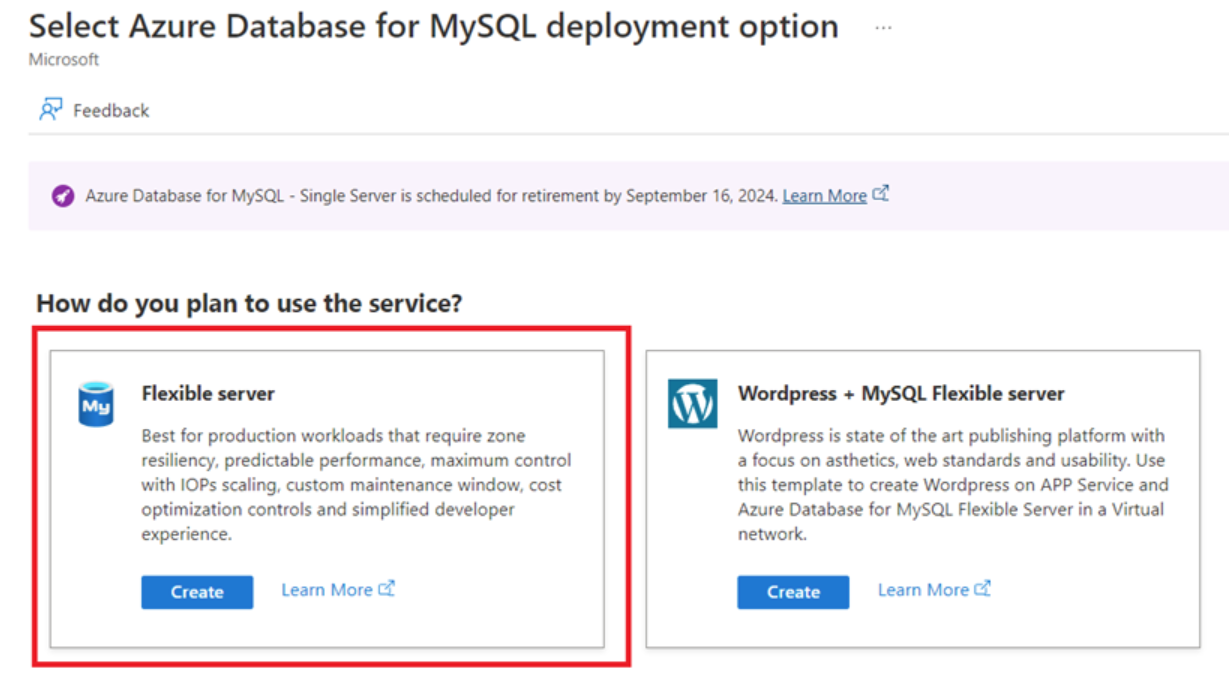Click the MySQL Flexible server database icon

(96, 403)
